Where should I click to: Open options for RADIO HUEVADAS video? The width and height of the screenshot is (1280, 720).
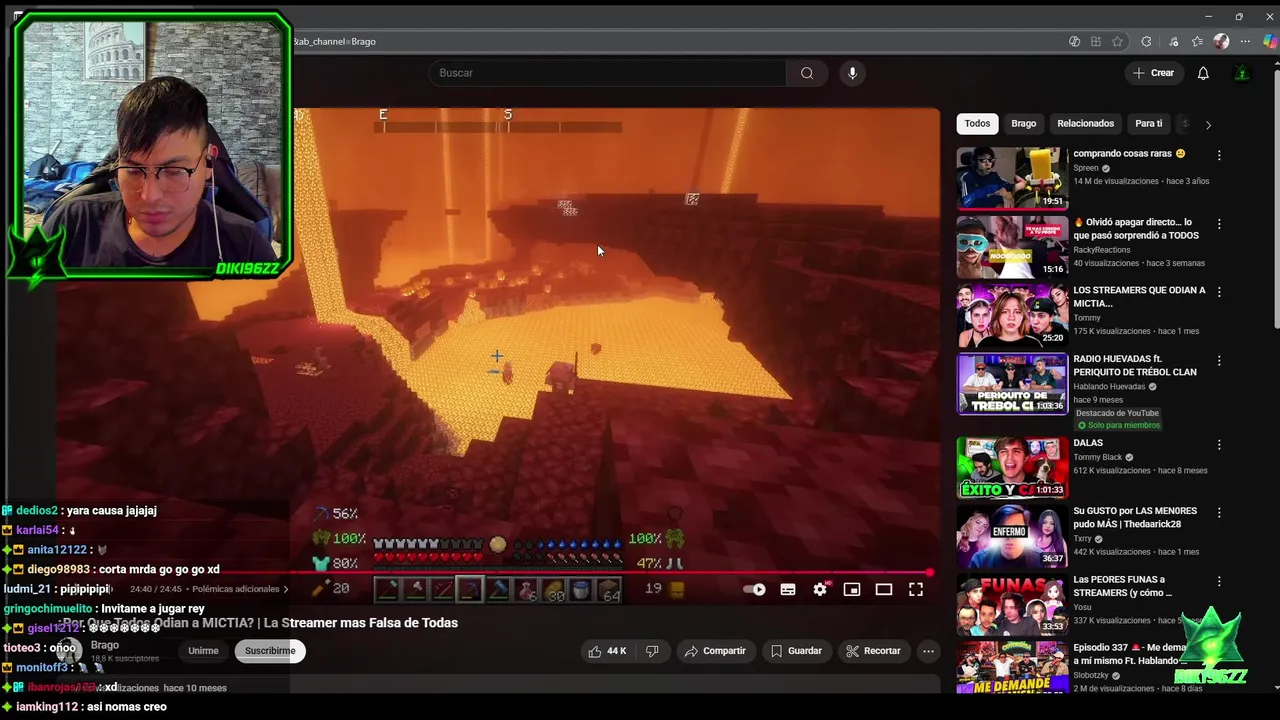point(1219,360)
